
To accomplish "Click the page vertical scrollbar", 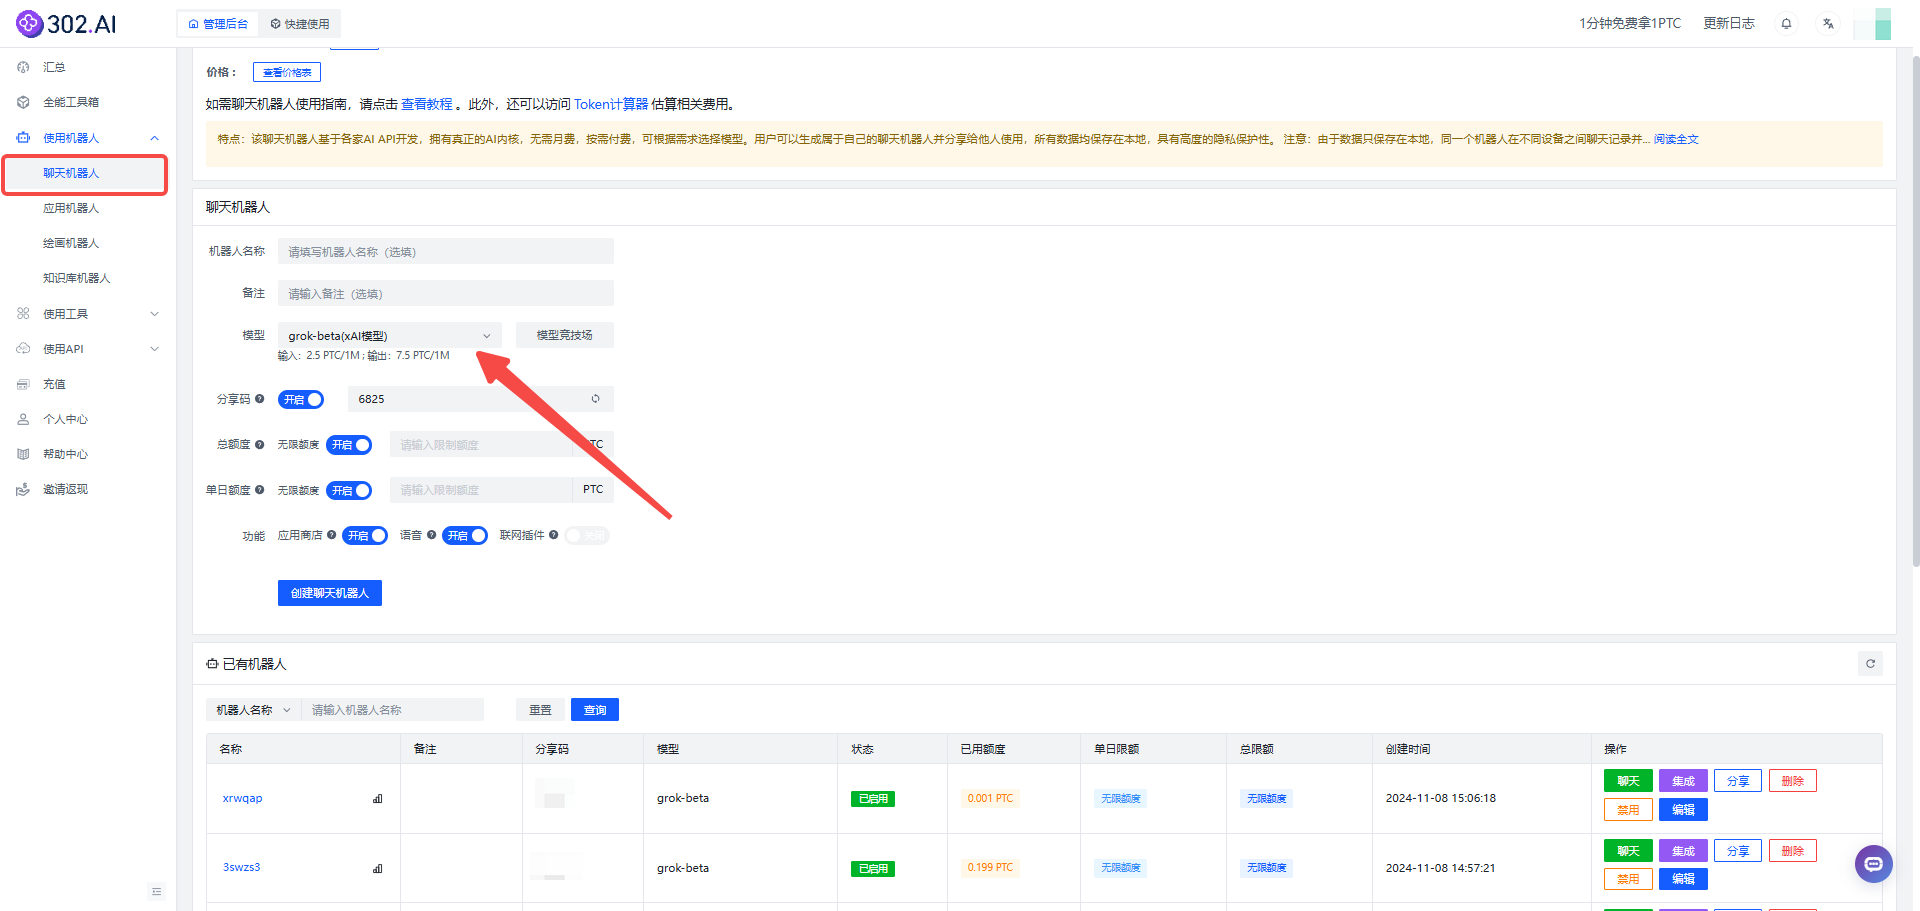I will click(1915, 310).
